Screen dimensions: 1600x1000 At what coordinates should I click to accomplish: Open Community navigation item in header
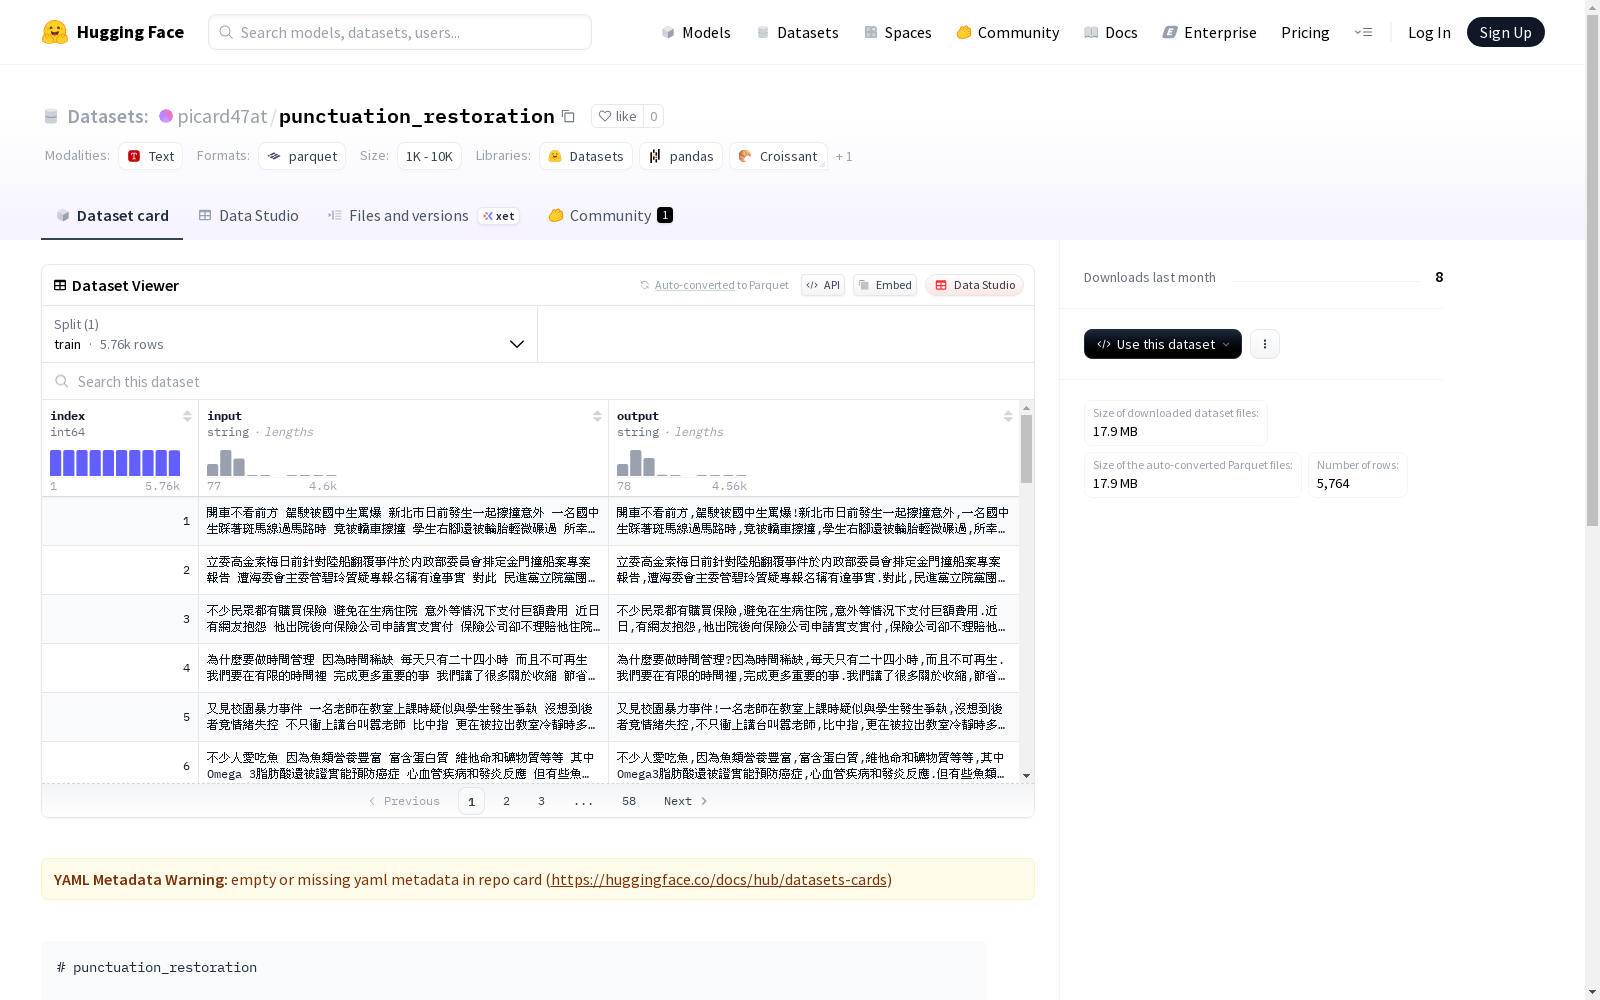(x=1008, y=32)
